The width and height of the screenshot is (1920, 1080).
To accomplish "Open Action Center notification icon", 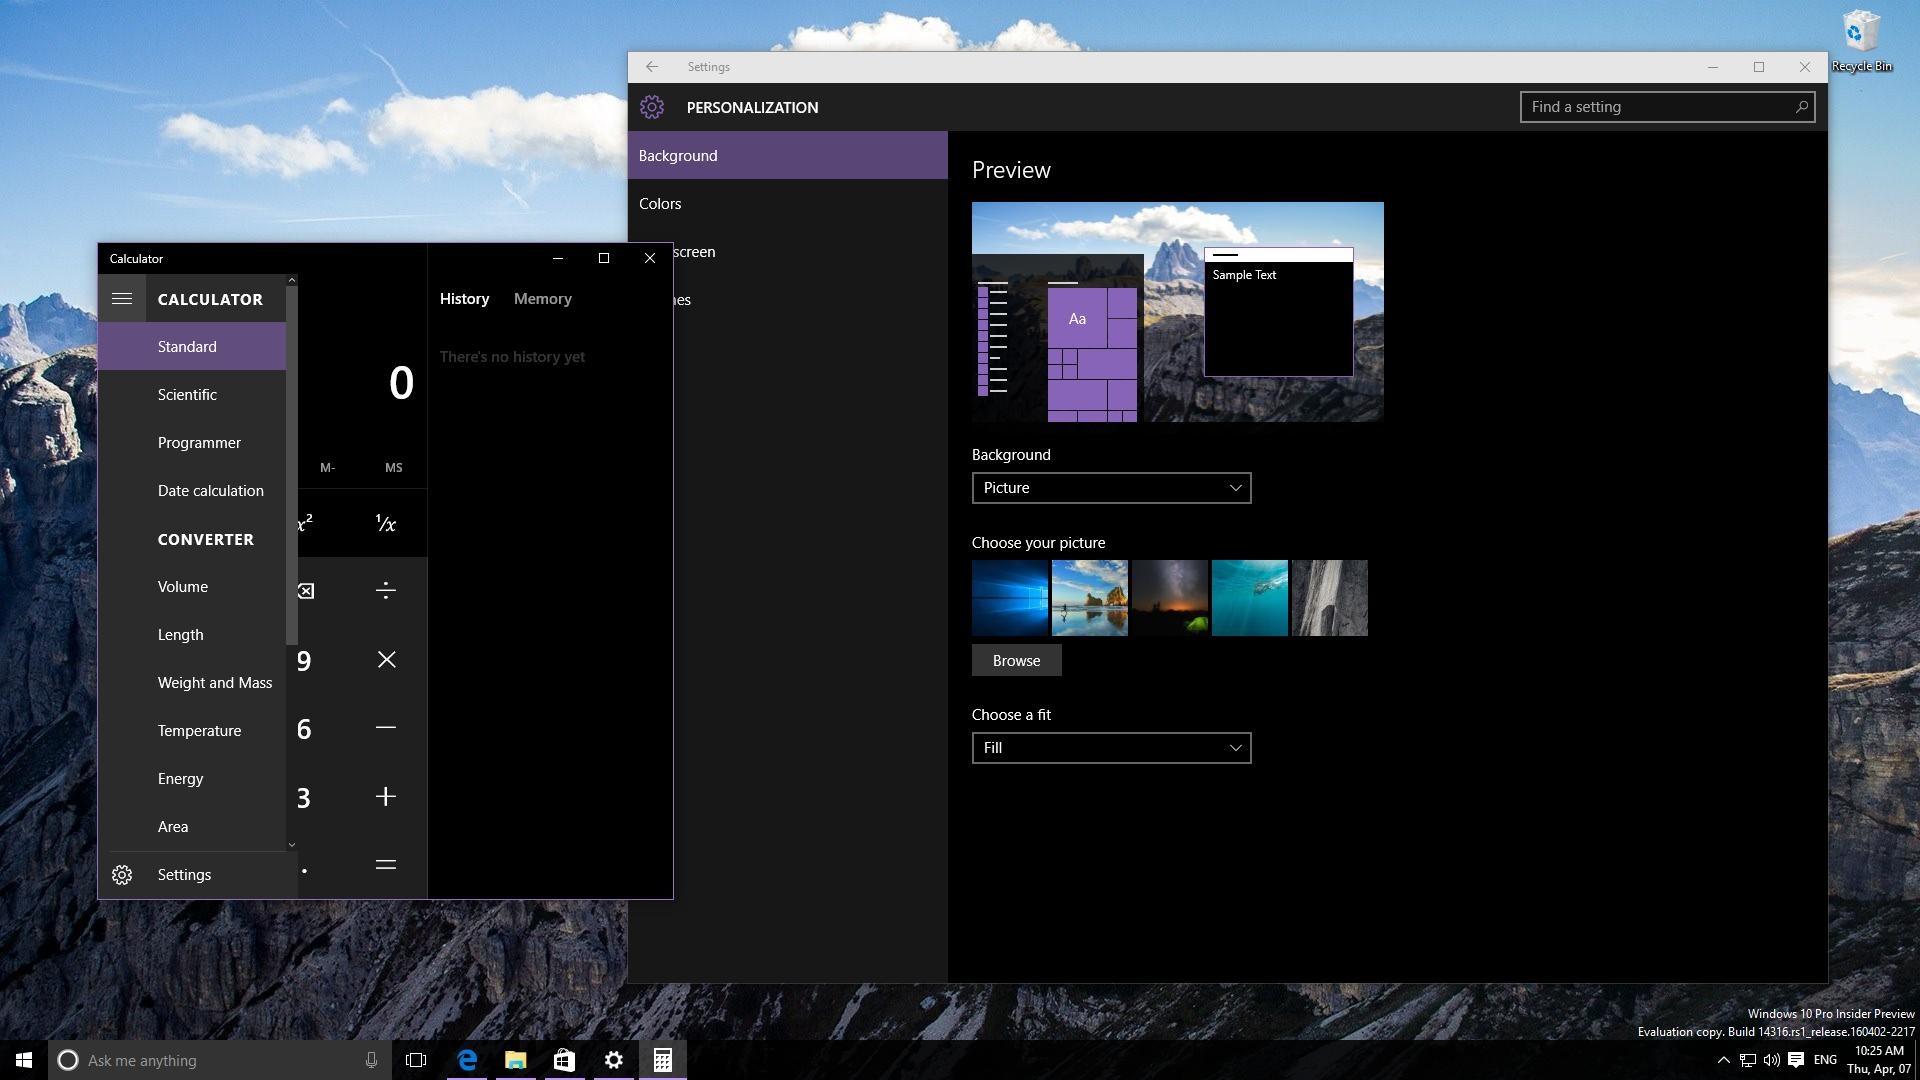I will coord(1796,1060).
